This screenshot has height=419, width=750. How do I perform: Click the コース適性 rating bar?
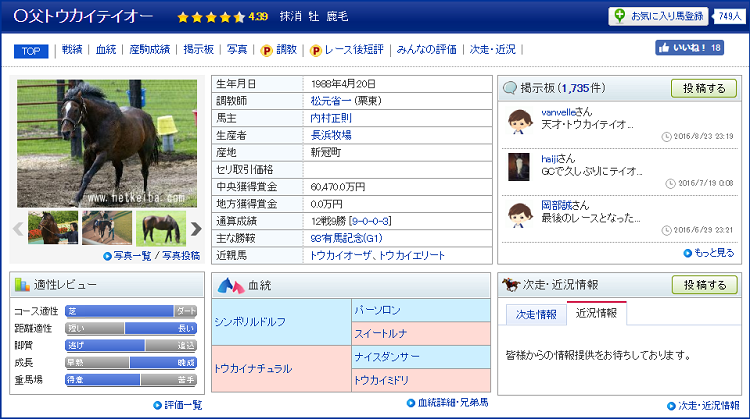131,311
